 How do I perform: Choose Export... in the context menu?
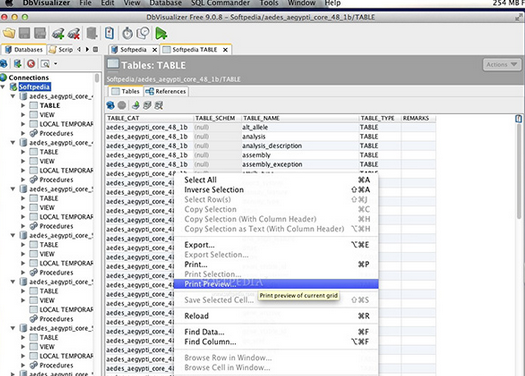click(276, 245)
